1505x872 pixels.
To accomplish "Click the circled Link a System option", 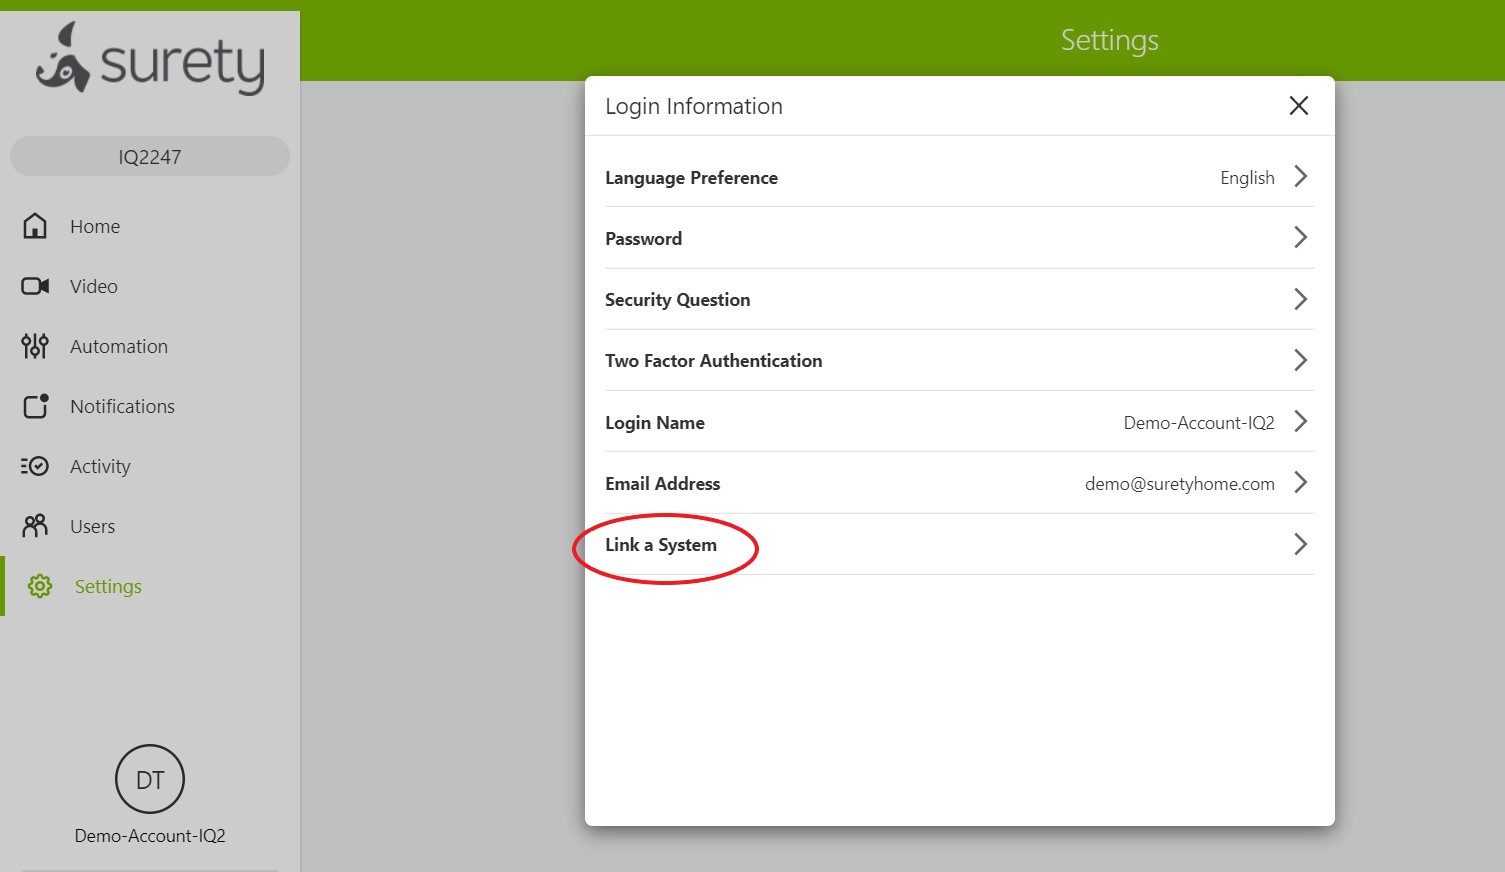I will [x=661, y=545].
